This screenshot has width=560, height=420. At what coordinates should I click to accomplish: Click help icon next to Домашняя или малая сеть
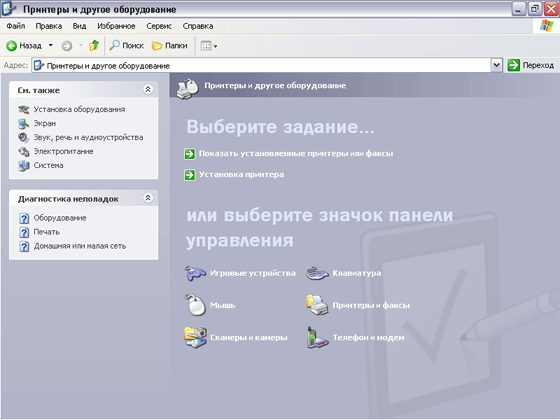pyautogui.click(x=24, y=246)
